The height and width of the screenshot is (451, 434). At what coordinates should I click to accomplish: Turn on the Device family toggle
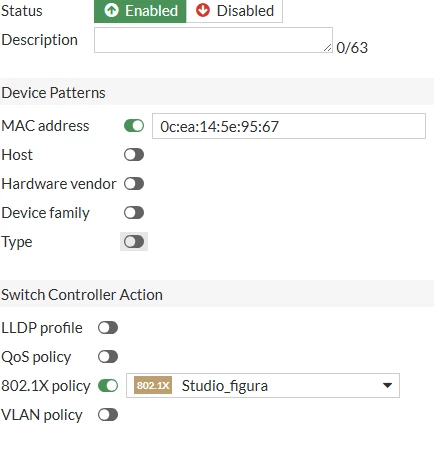point(134,213)
